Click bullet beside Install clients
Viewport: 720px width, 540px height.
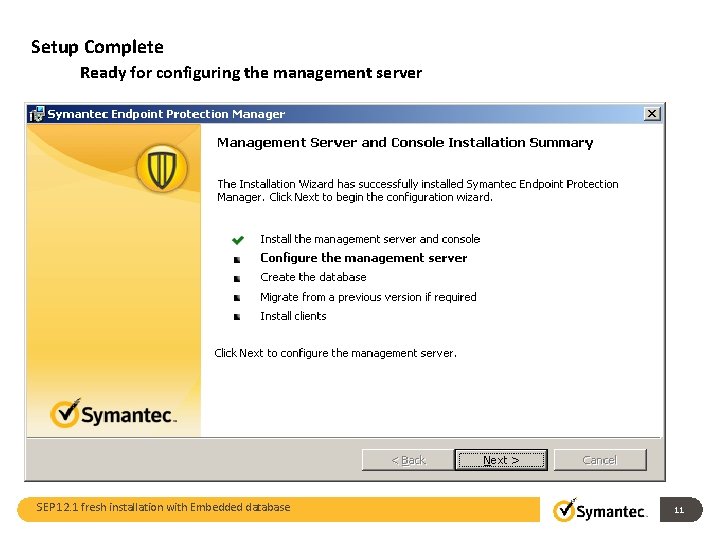[x=237, y=316]
